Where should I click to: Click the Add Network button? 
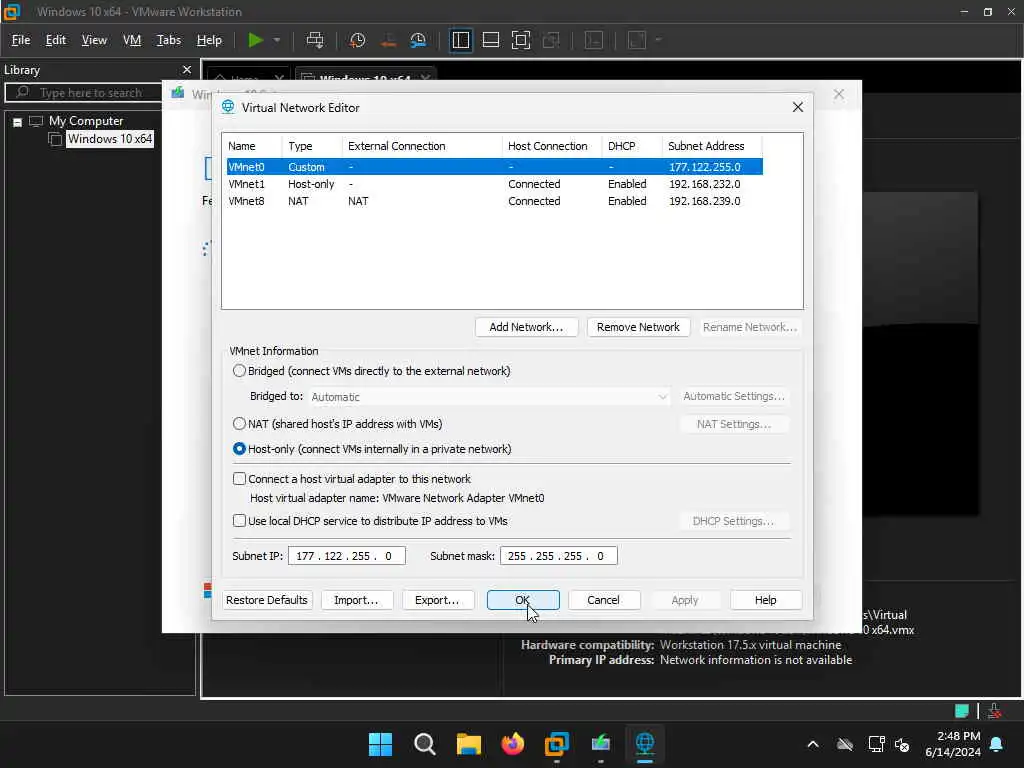526,327
